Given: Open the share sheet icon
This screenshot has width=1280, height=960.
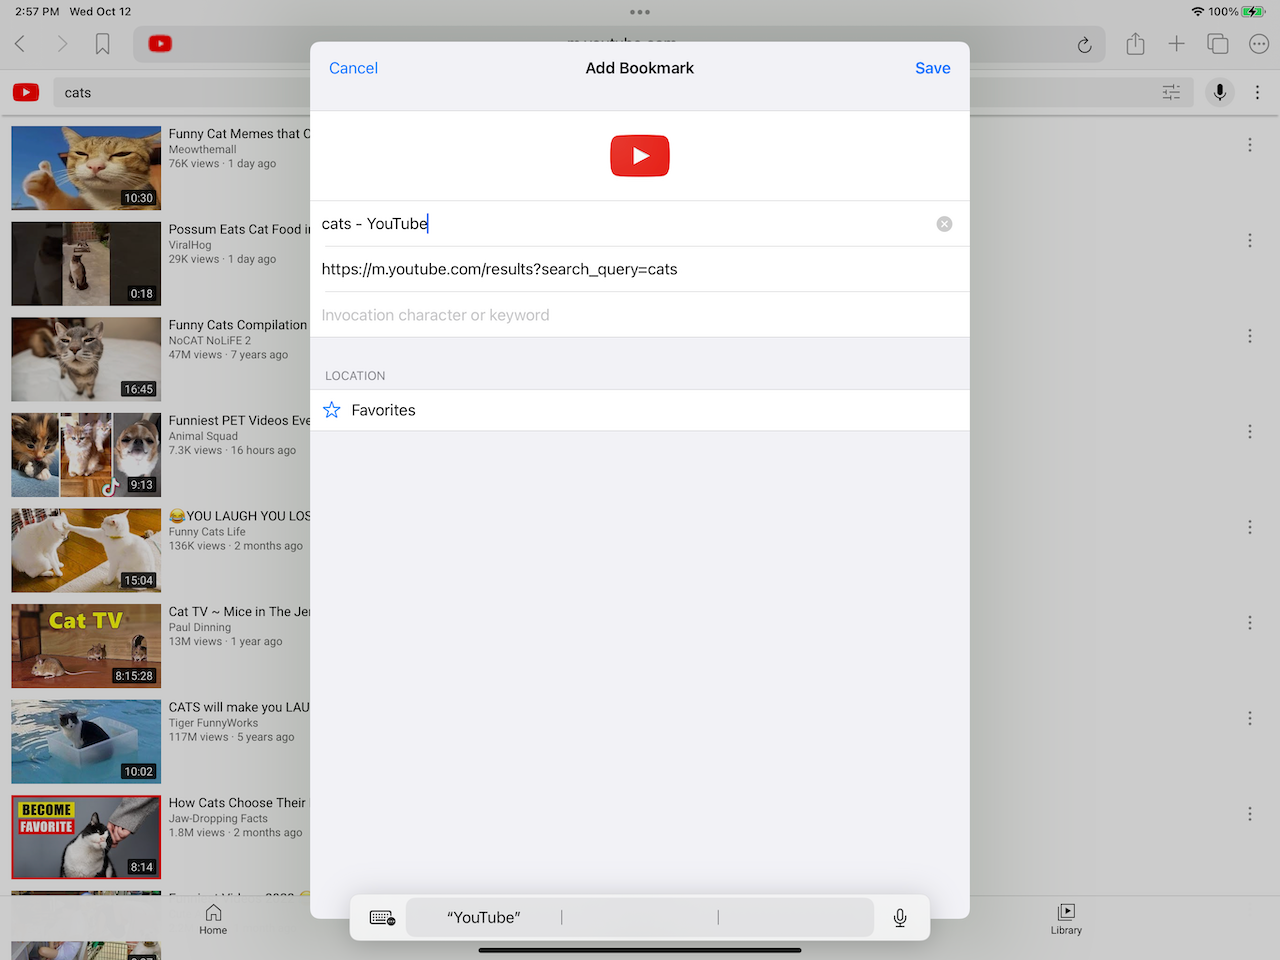Looking at the screenshot, I should [x=1135, y=44].
